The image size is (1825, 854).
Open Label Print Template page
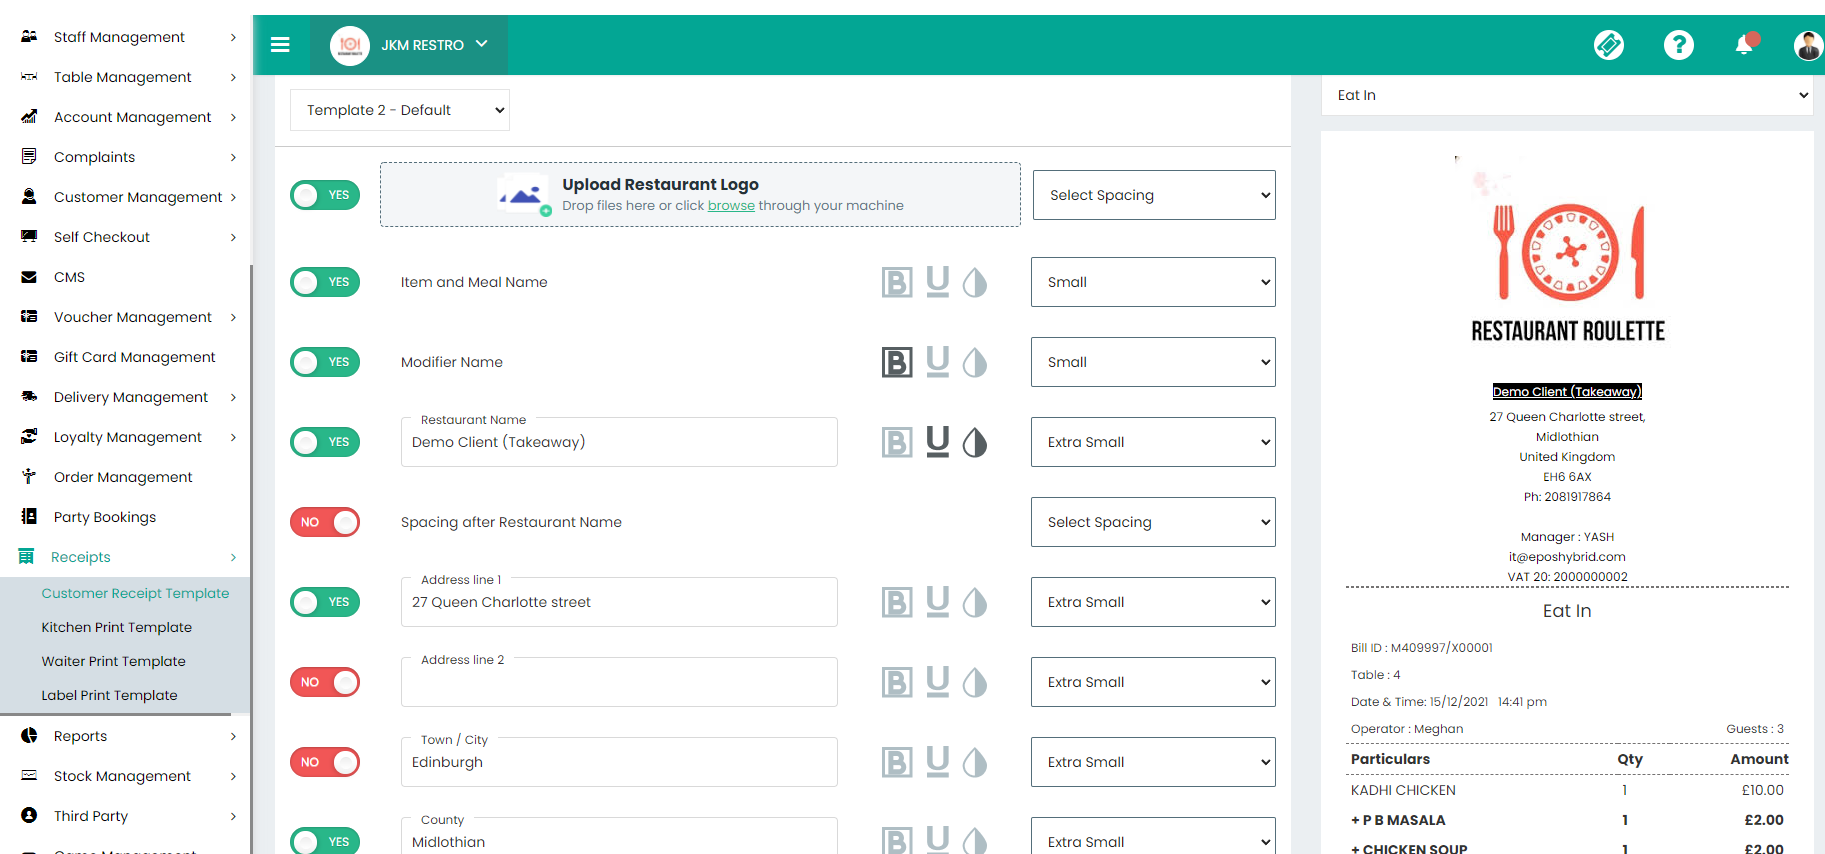pos(110,695)
